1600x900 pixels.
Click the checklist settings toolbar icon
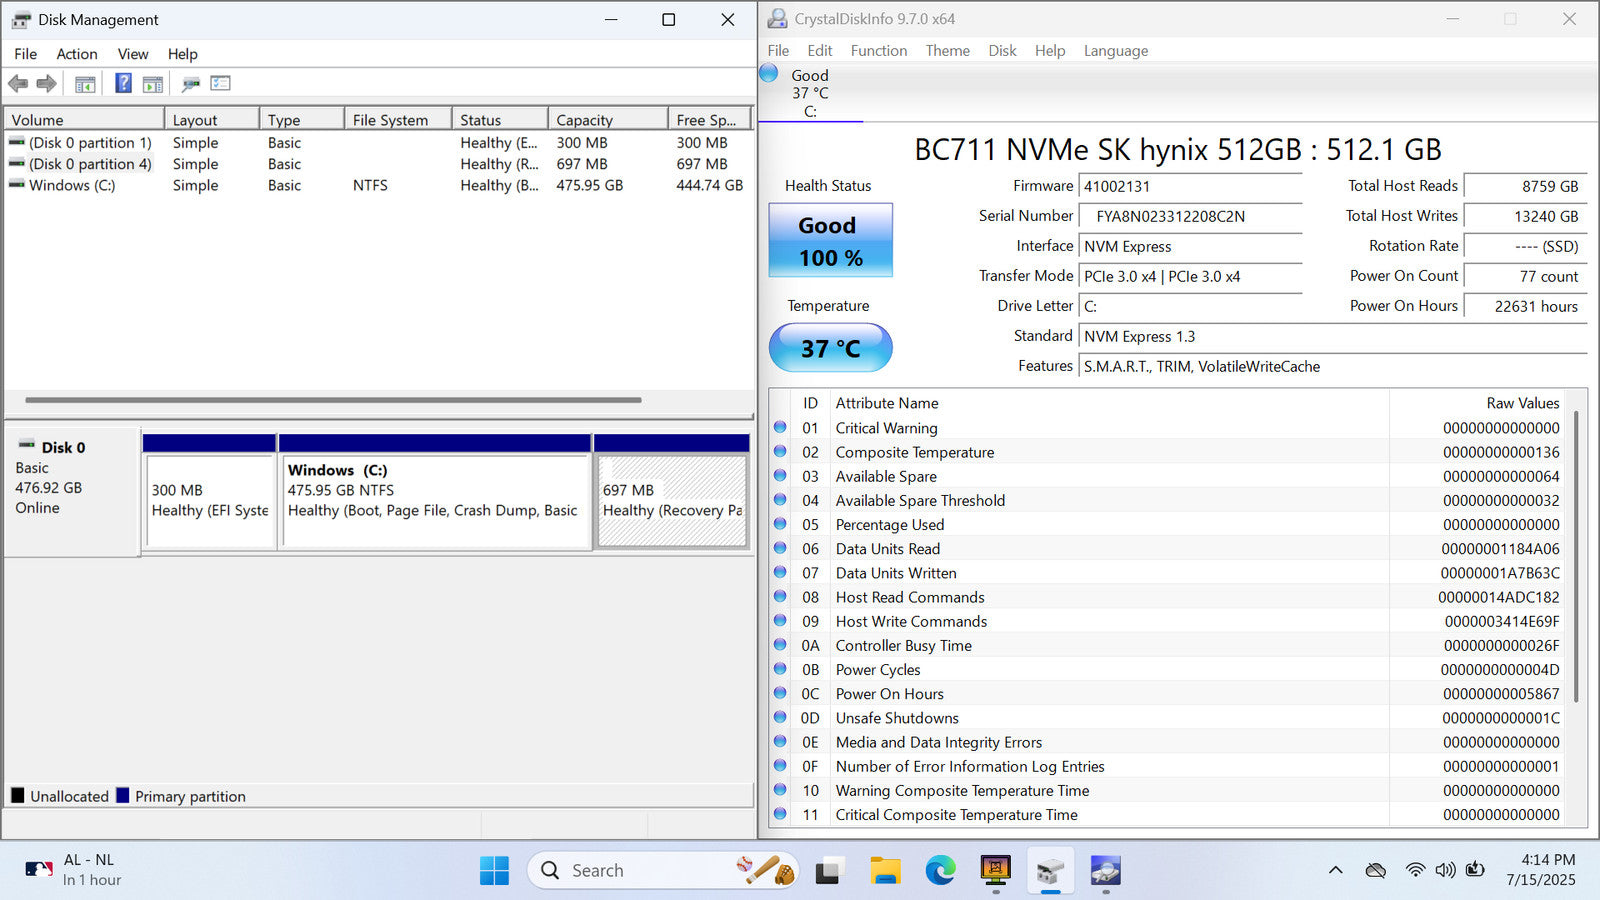pos(221,84)
